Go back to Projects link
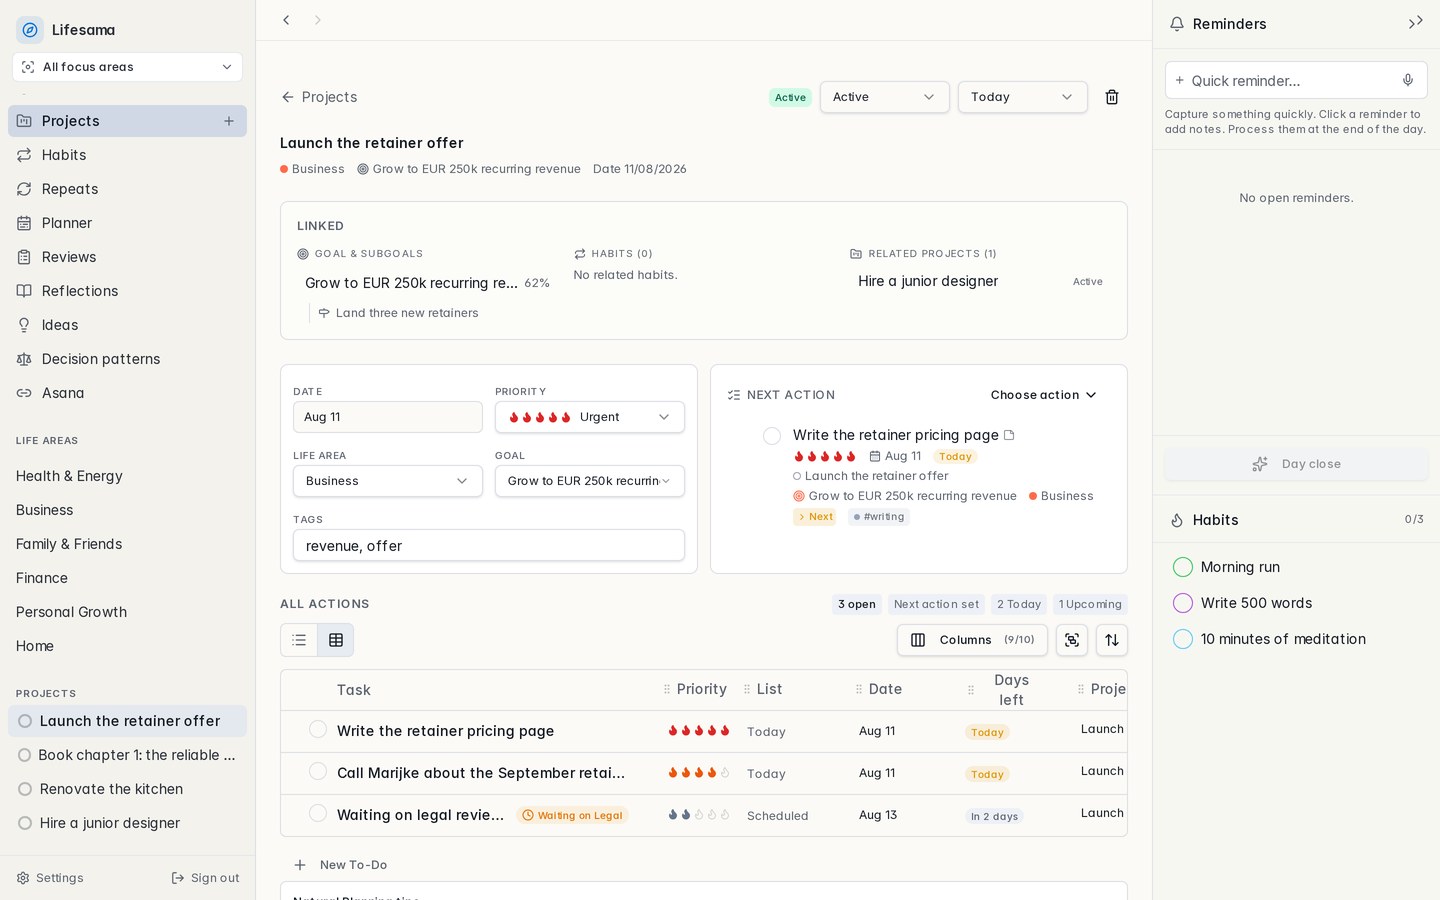 pos(319,97)
